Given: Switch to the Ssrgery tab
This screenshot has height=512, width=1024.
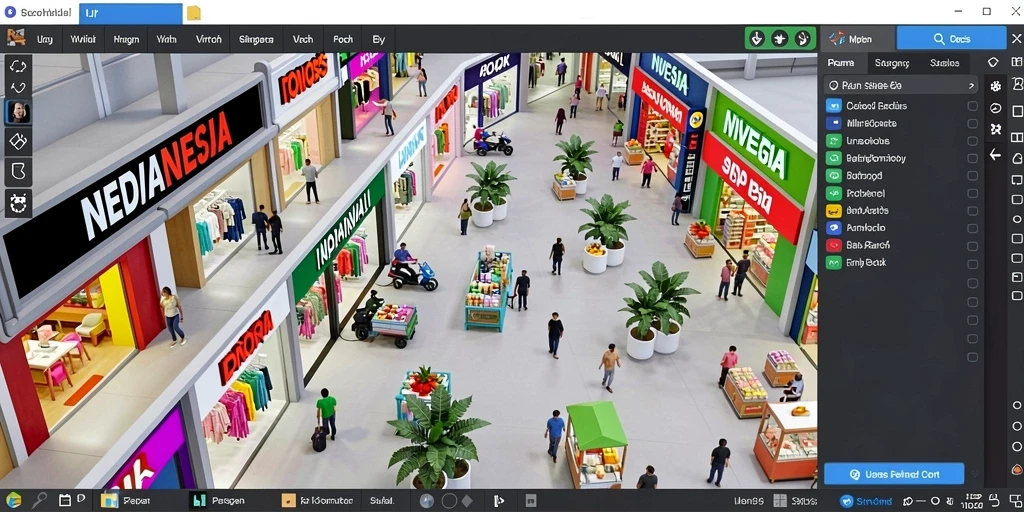Looking at the screenshot, I should tap(891, 63).
